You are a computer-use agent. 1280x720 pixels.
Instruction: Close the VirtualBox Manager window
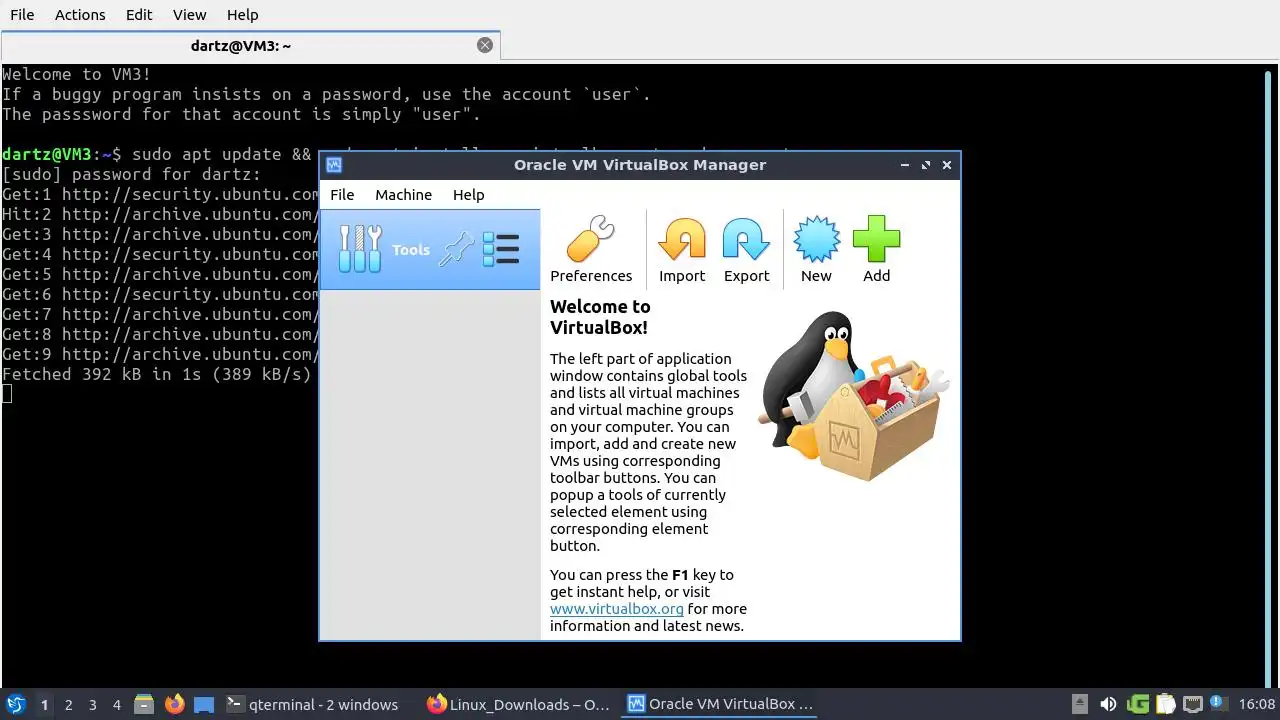click(x=947, y=165)
